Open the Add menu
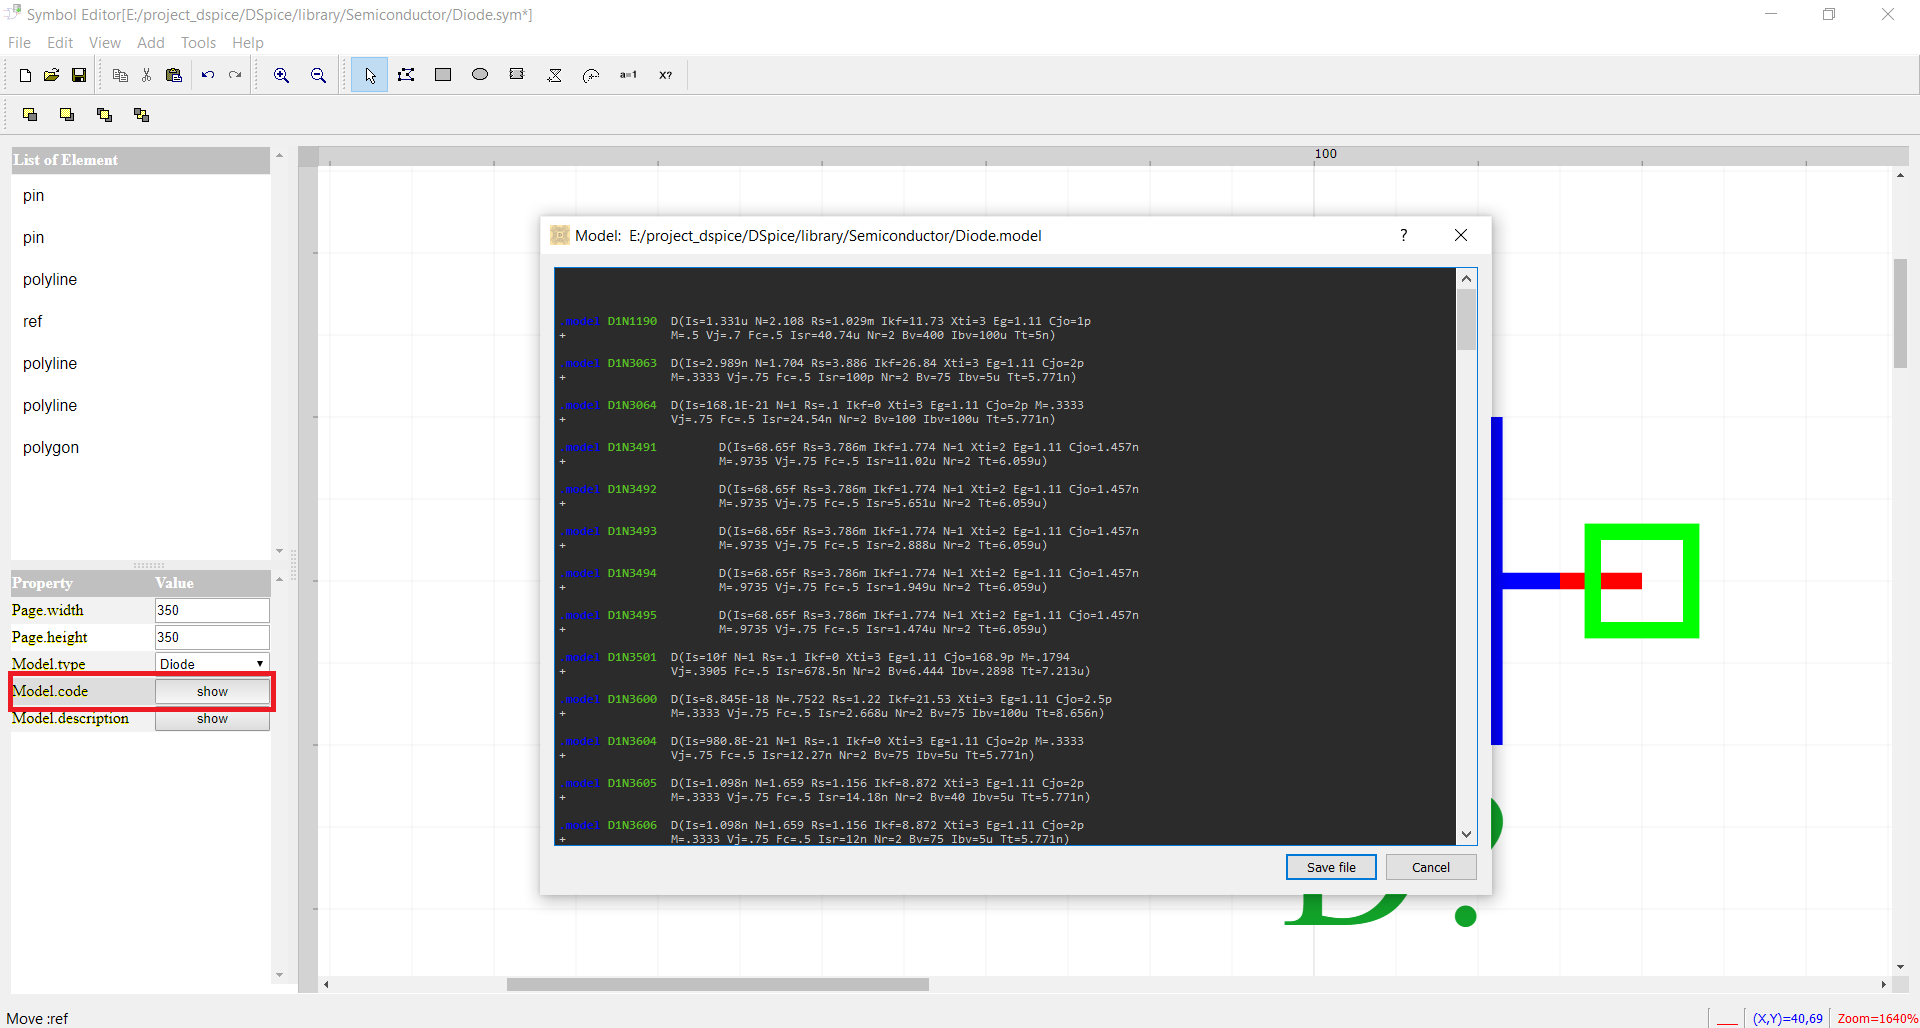The width and height of the screenshot is (1920, 1028). [150, 43]
